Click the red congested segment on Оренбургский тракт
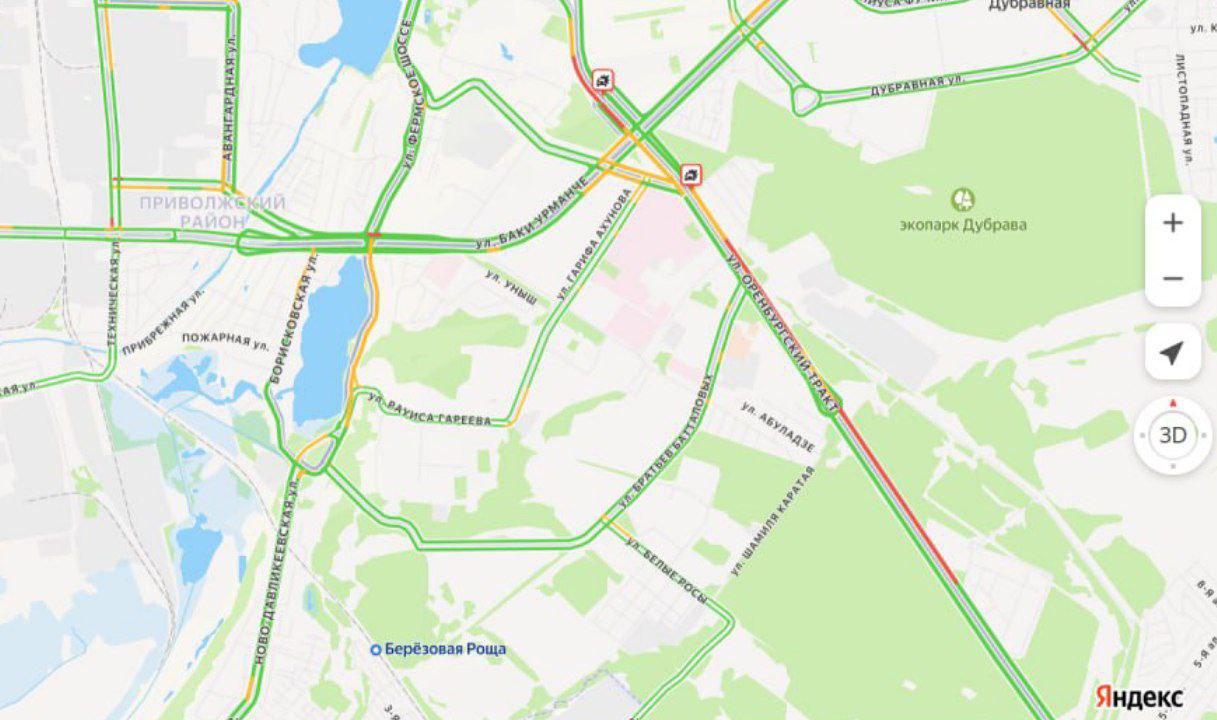This screenshot has width=1217, height=720. [x=896, y=497]
